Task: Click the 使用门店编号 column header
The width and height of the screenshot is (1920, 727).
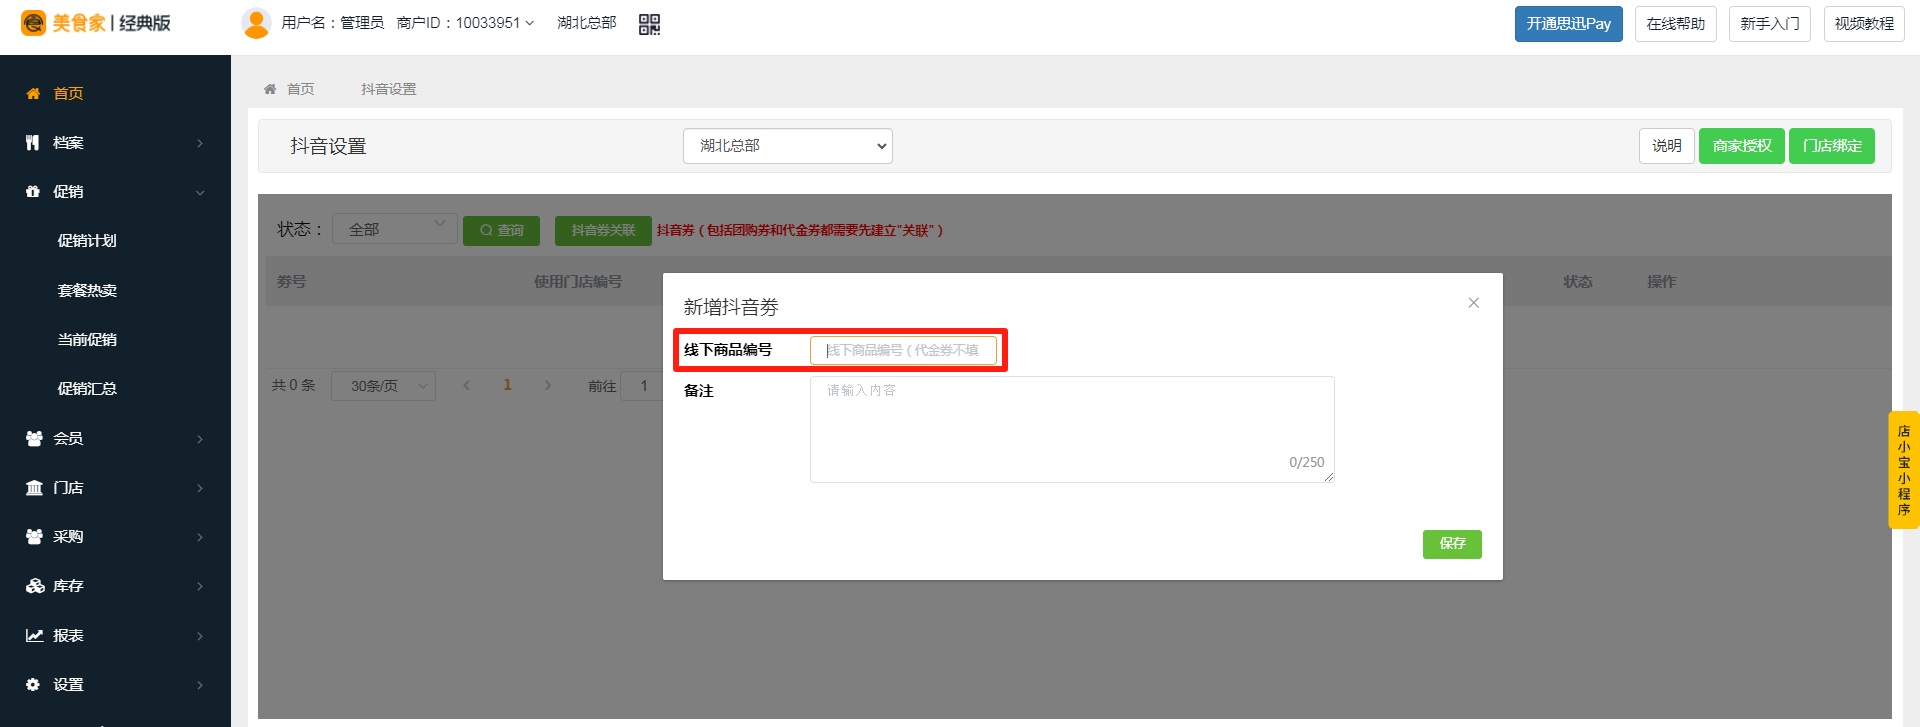Action: pyautogui.click(x=578, y=282)
